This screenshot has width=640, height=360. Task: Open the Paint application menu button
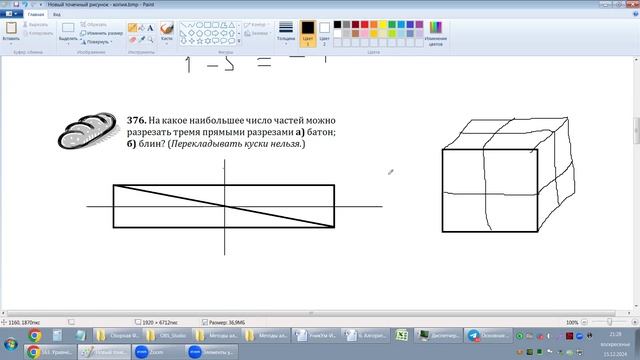(11, 14)
